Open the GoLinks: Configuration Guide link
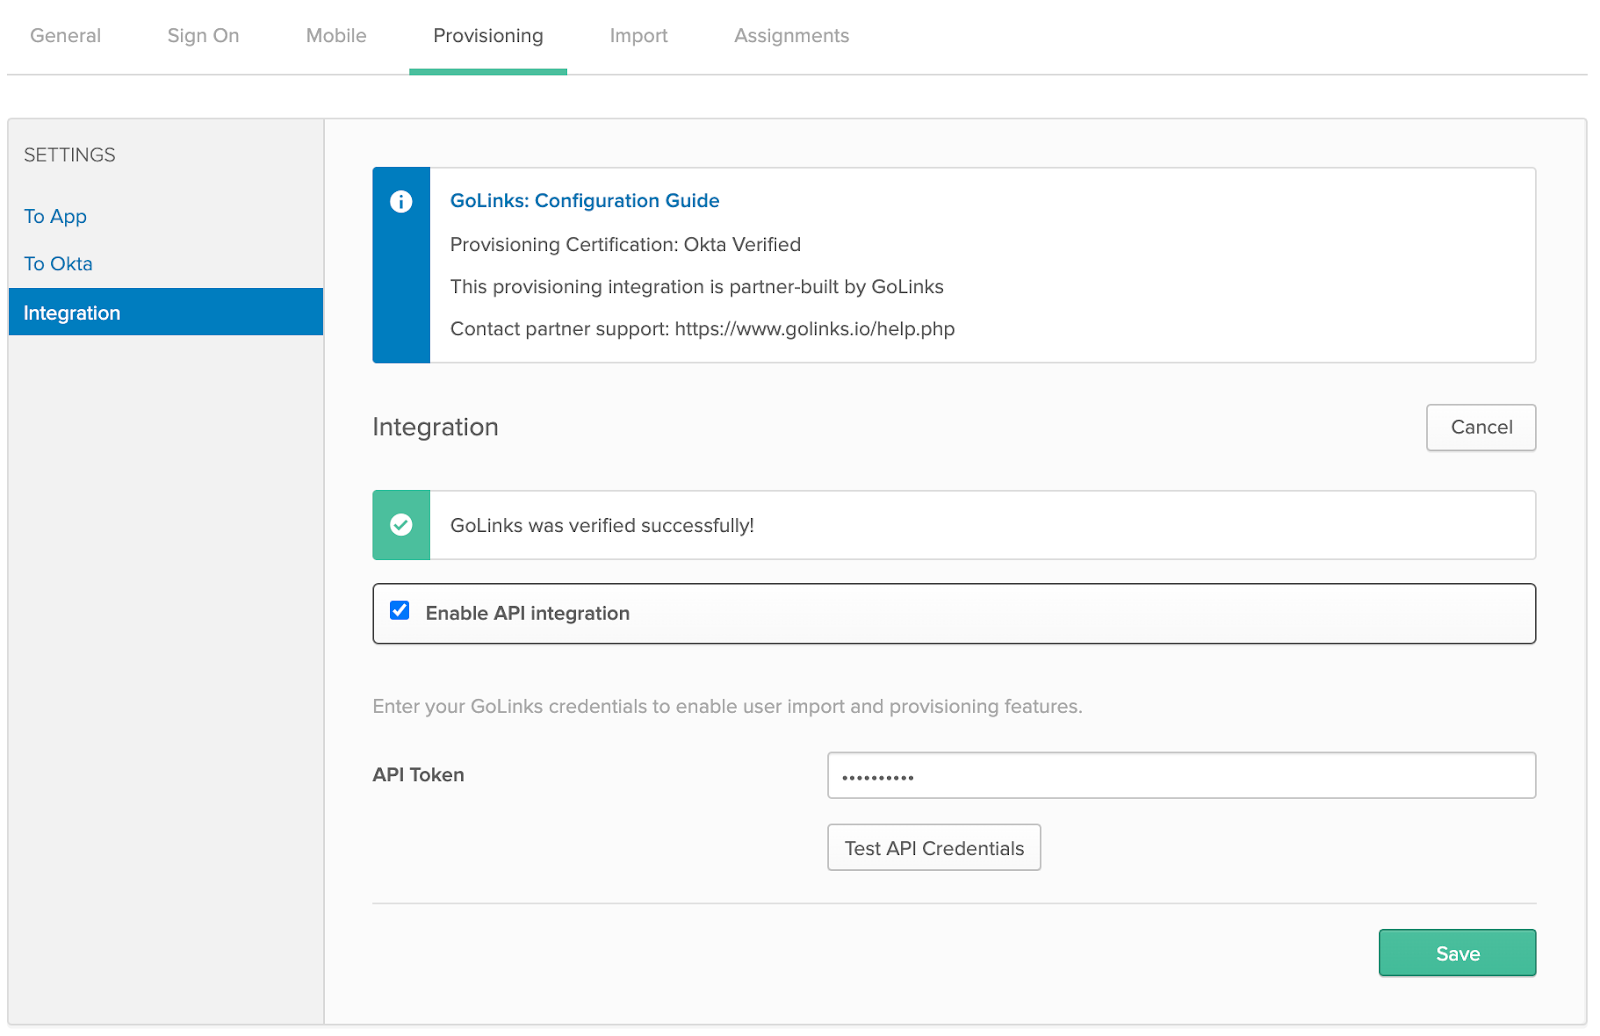The image size is (1600, 1036). tap(585, 200)
